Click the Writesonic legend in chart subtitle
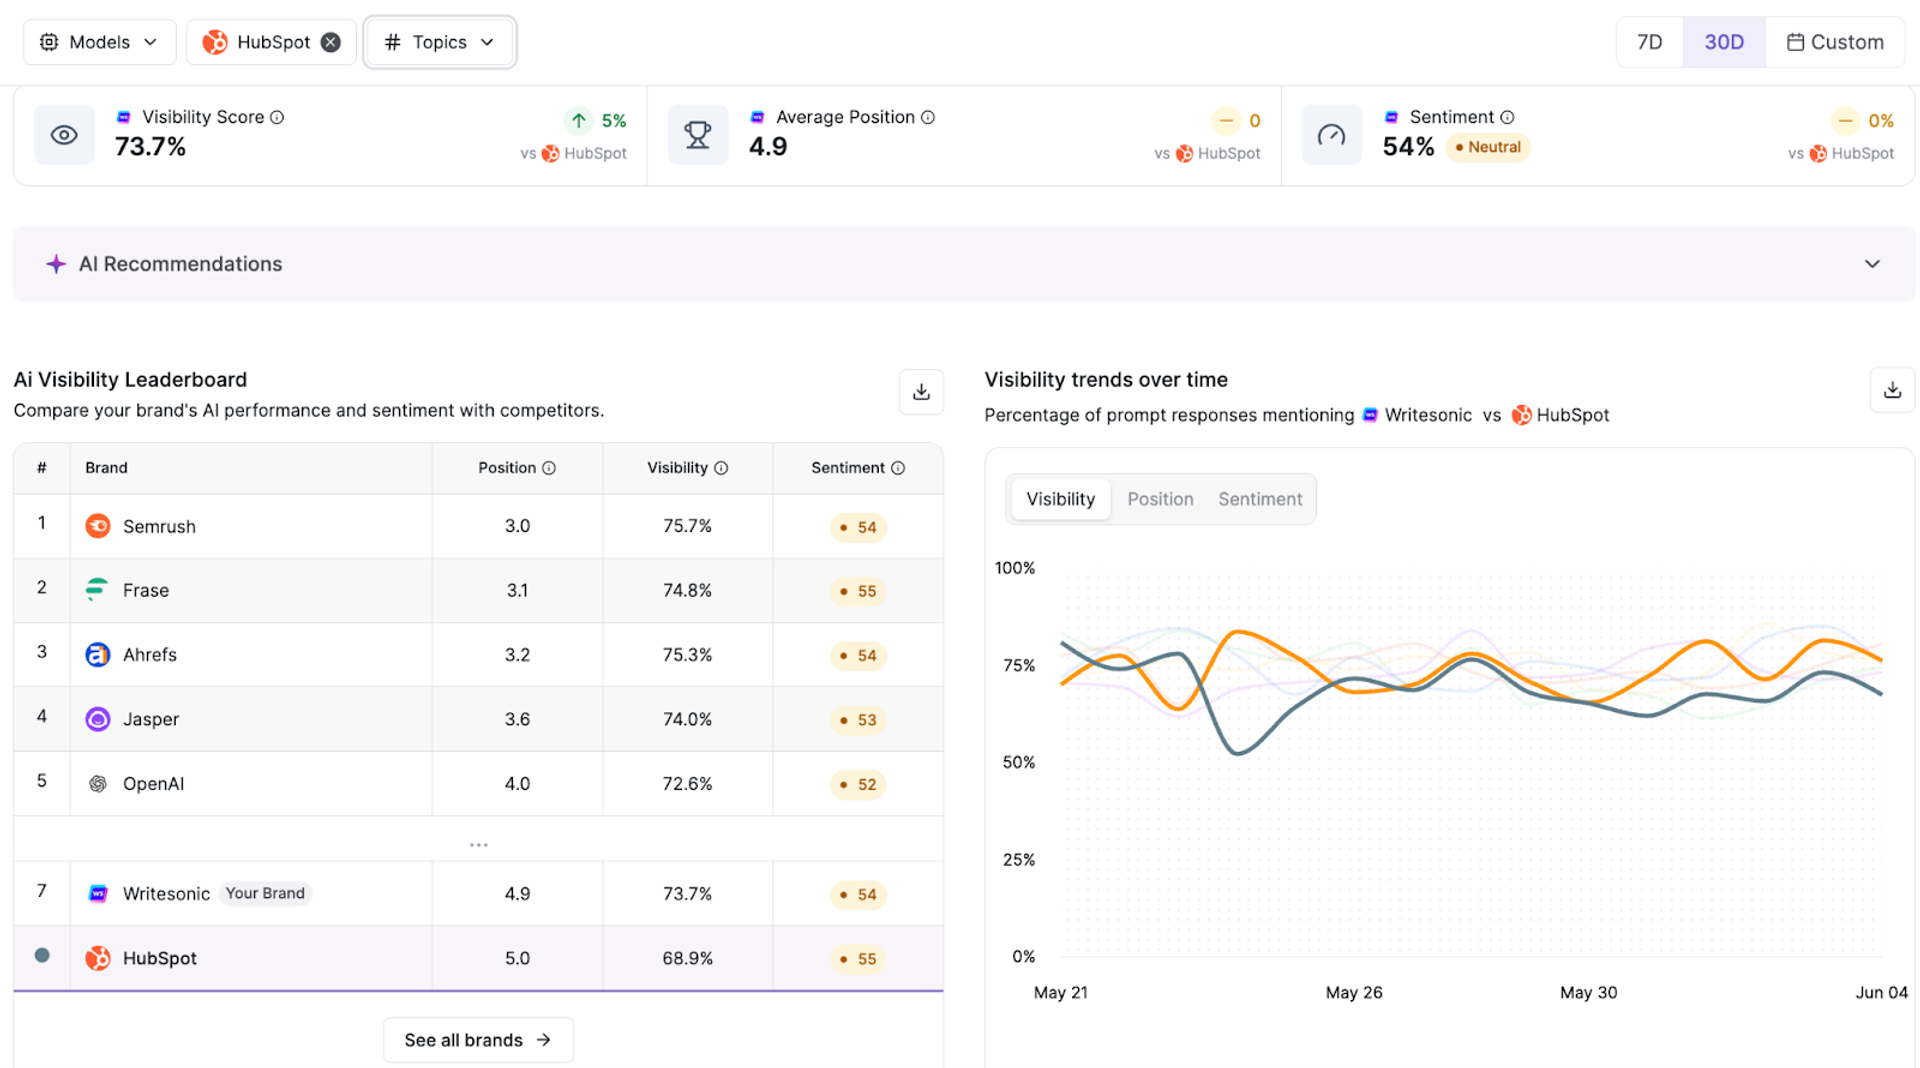1920x1068 pixels. click(1417, 415)
